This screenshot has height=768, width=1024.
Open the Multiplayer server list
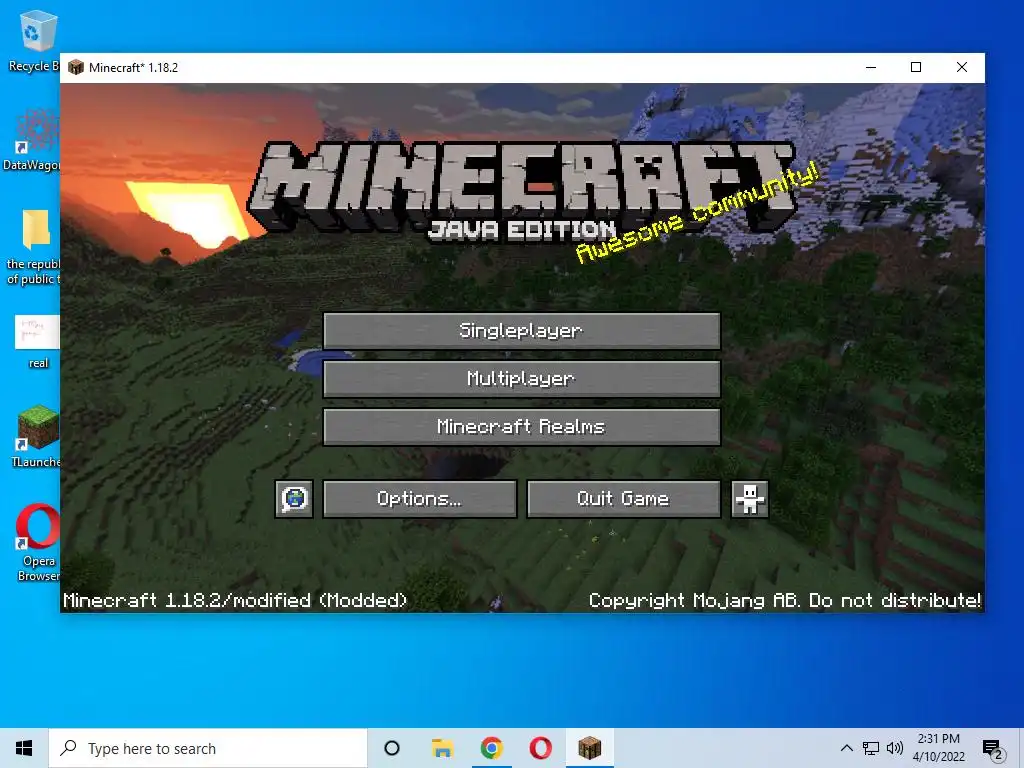(521, 379)
